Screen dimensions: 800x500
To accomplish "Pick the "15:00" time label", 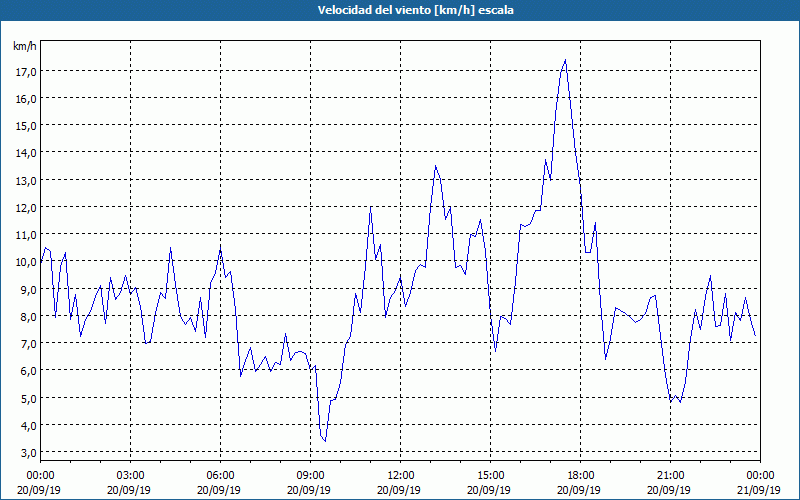I will pos(490,476).
